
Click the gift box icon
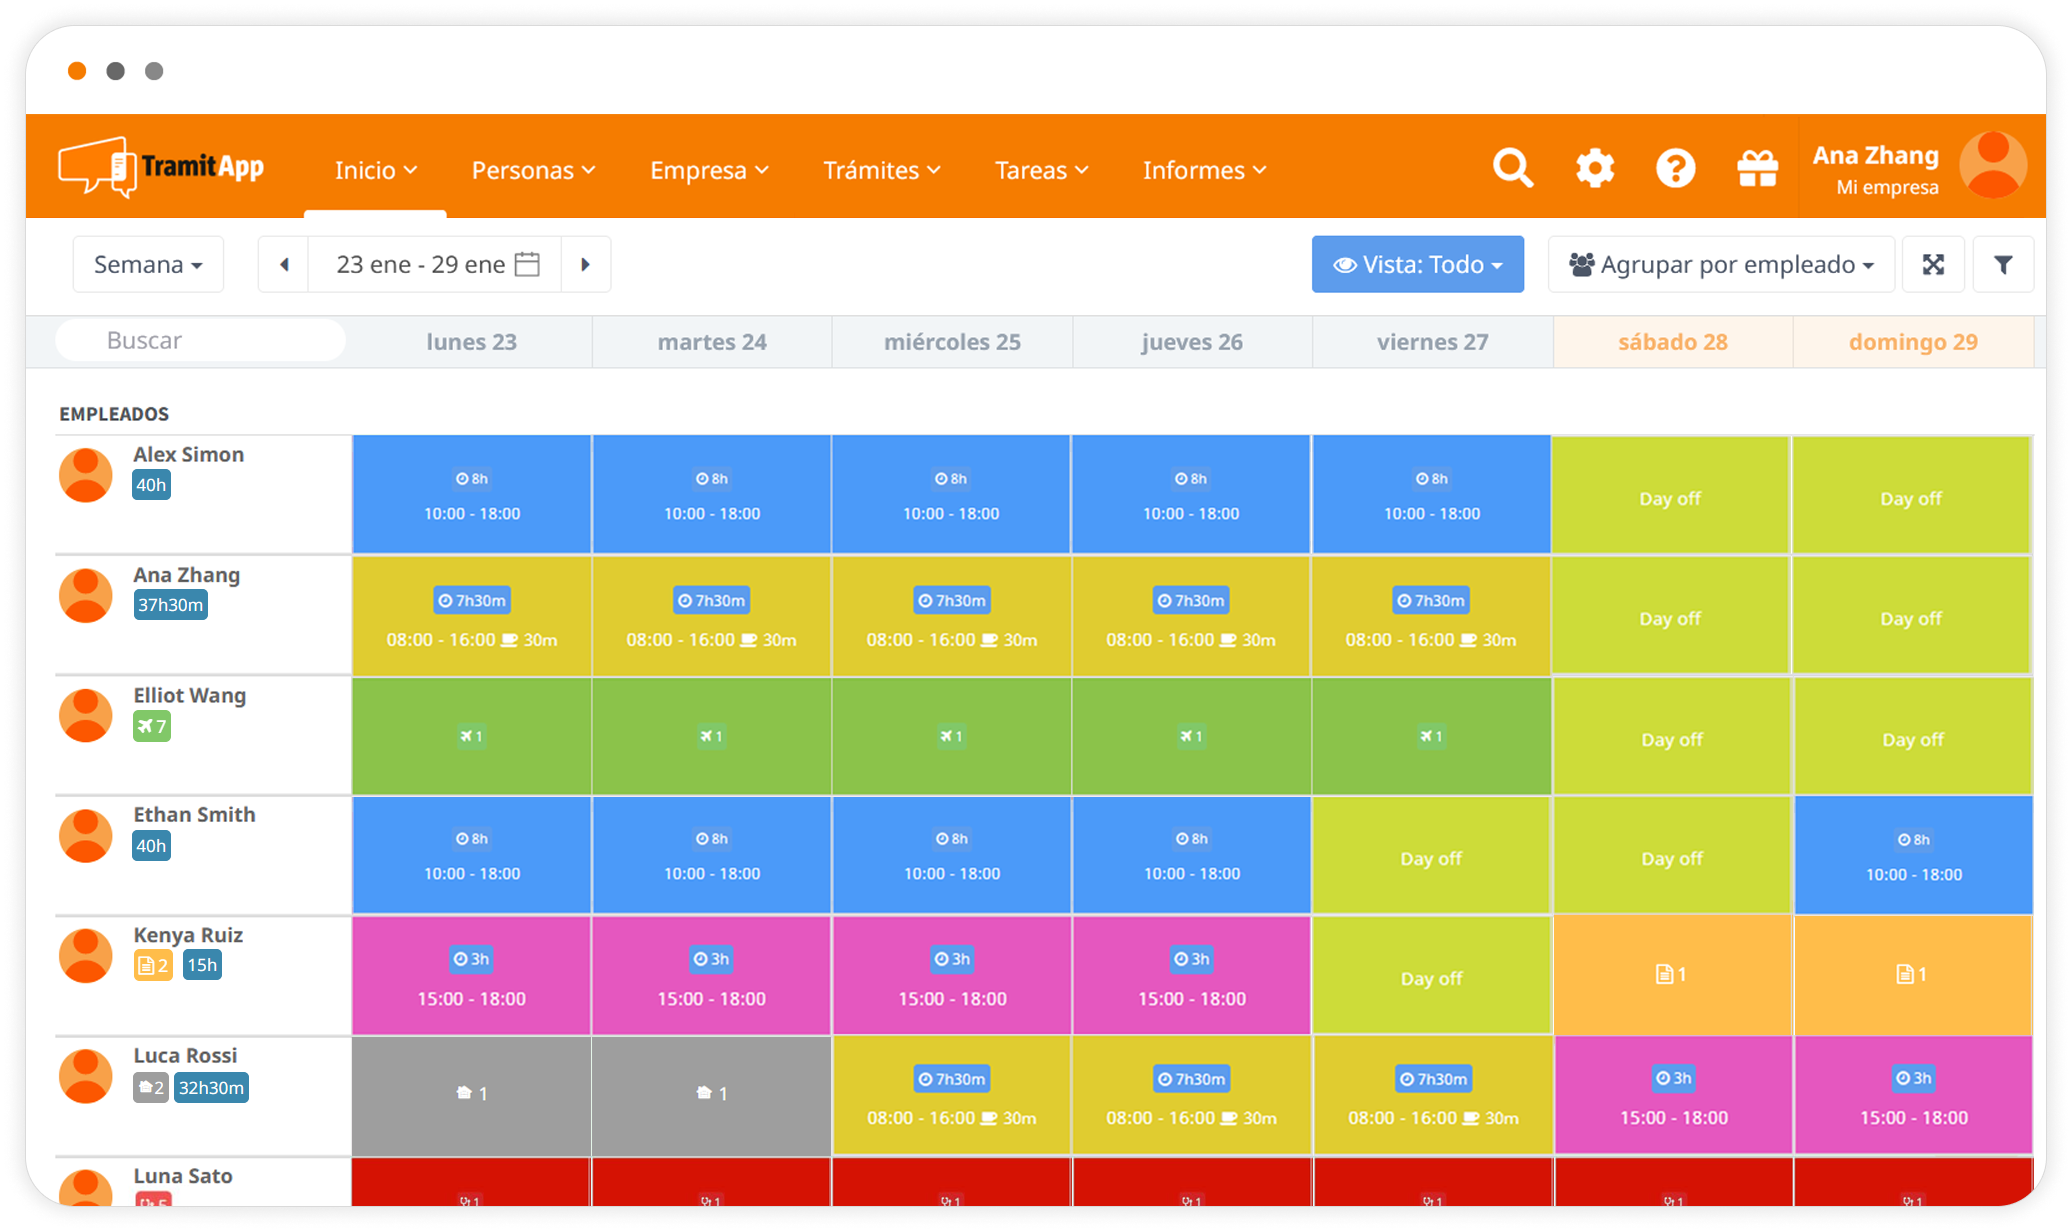1757,168
